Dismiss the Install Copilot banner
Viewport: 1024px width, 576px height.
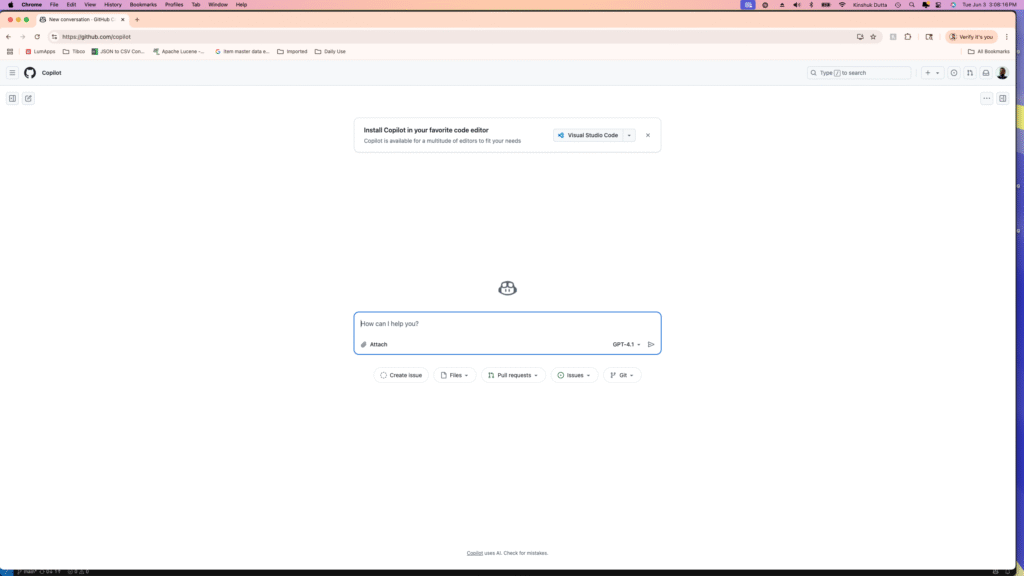pos(648,135)
